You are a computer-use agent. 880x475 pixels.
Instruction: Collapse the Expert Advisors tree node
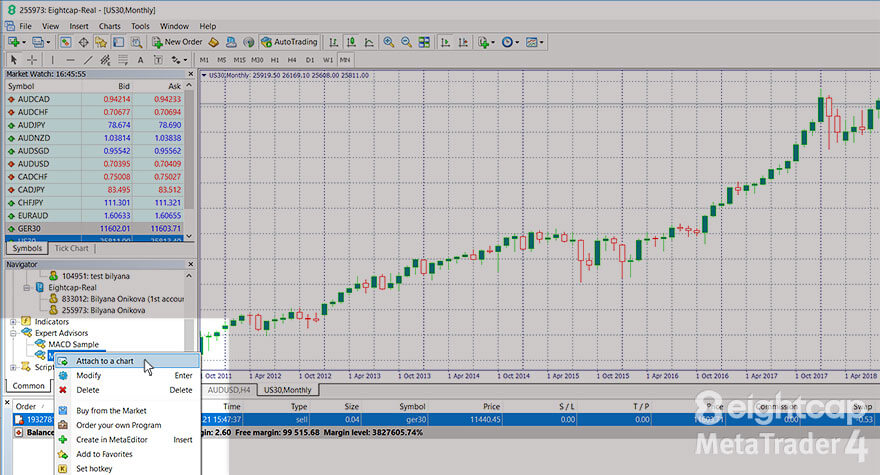pos(13,333)
